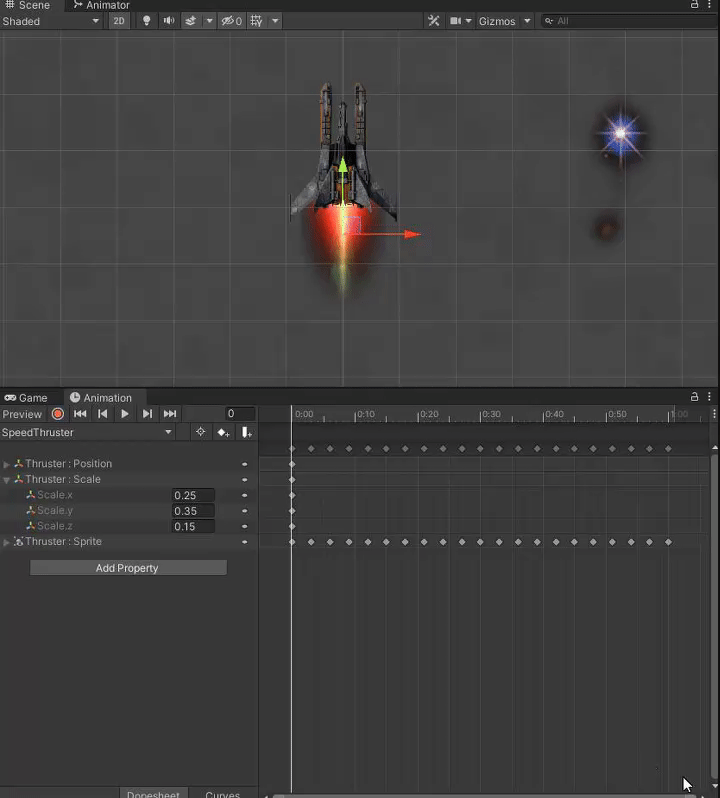Switch to Curves view
720x798 pixels.
coord(222,793)
